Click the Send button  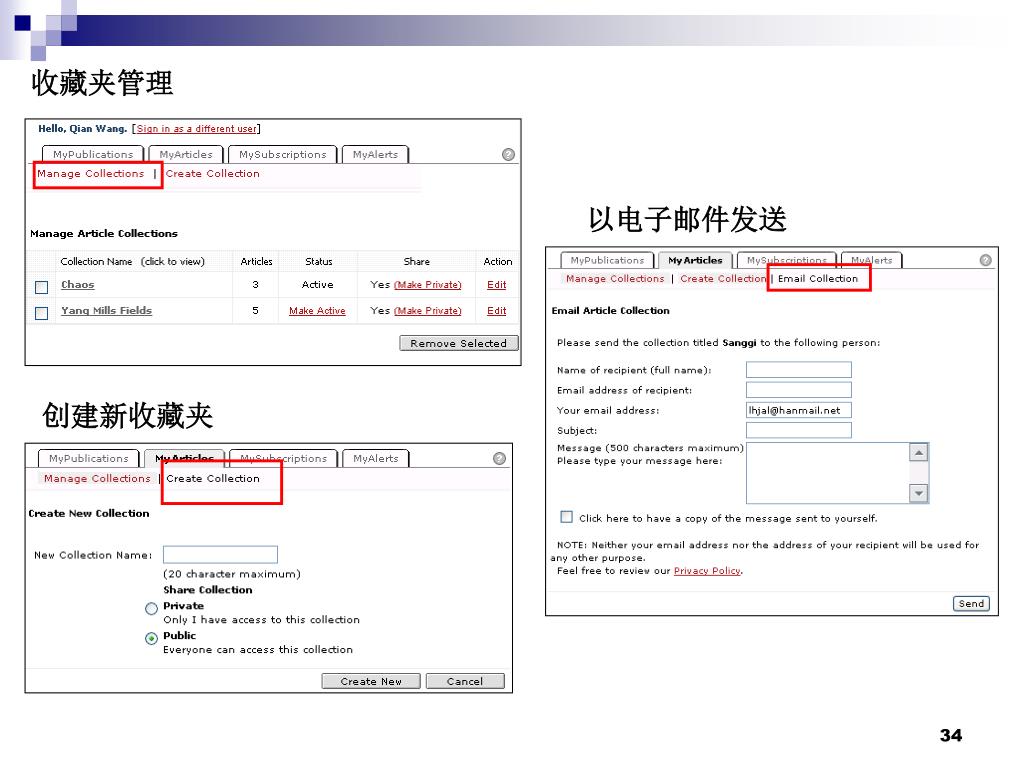click(x=971, y=603)
